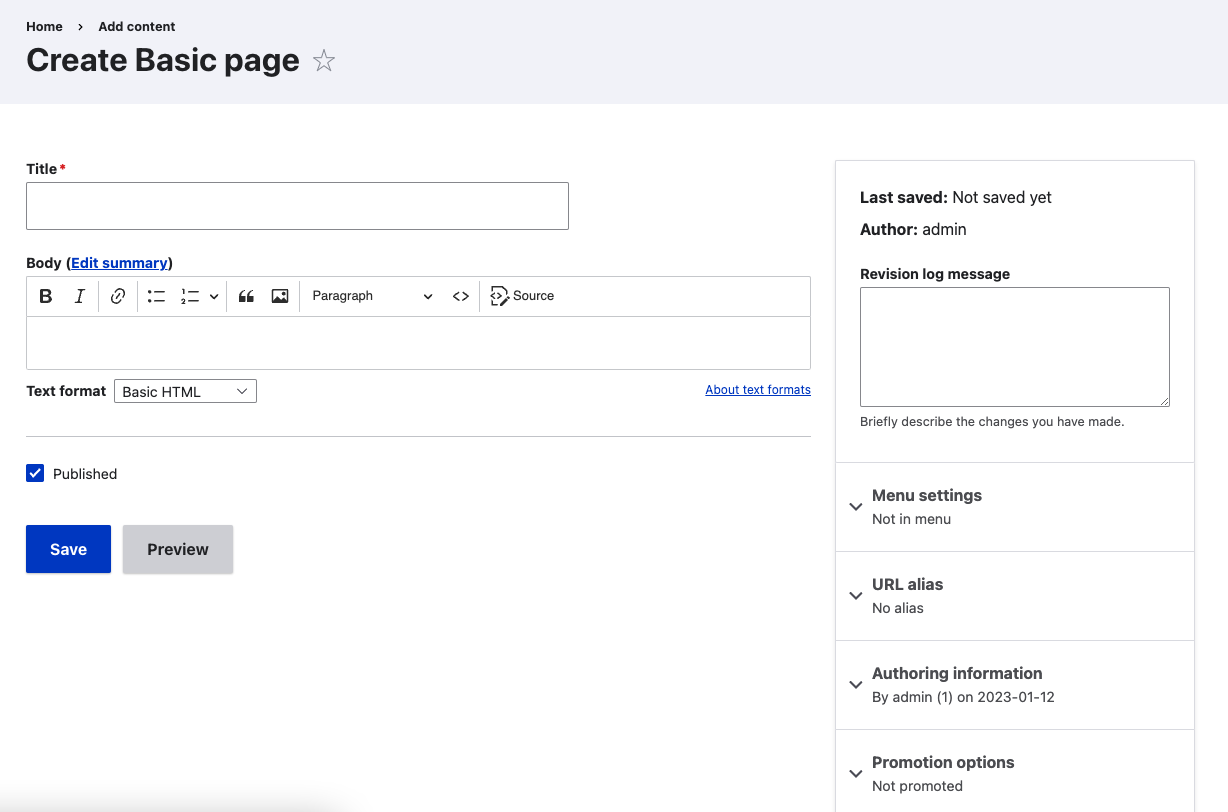
Task: Click the insert link icon
Action: point(118,296)
